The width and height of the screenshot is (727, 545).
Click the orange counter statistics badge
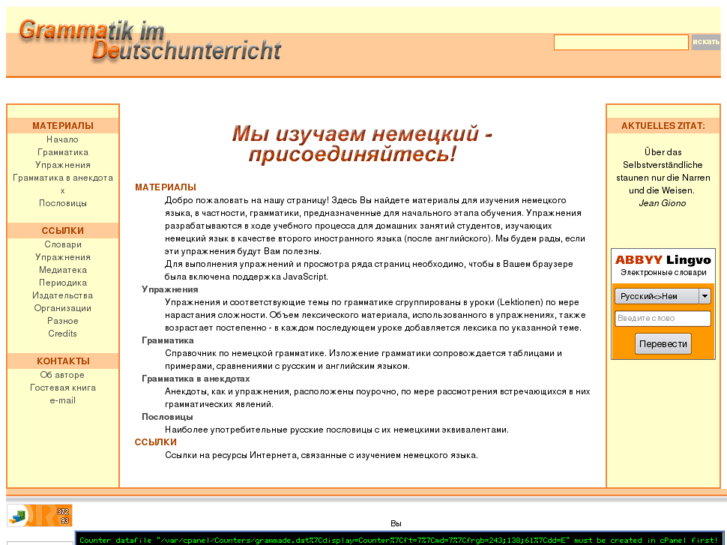(39, 515)
